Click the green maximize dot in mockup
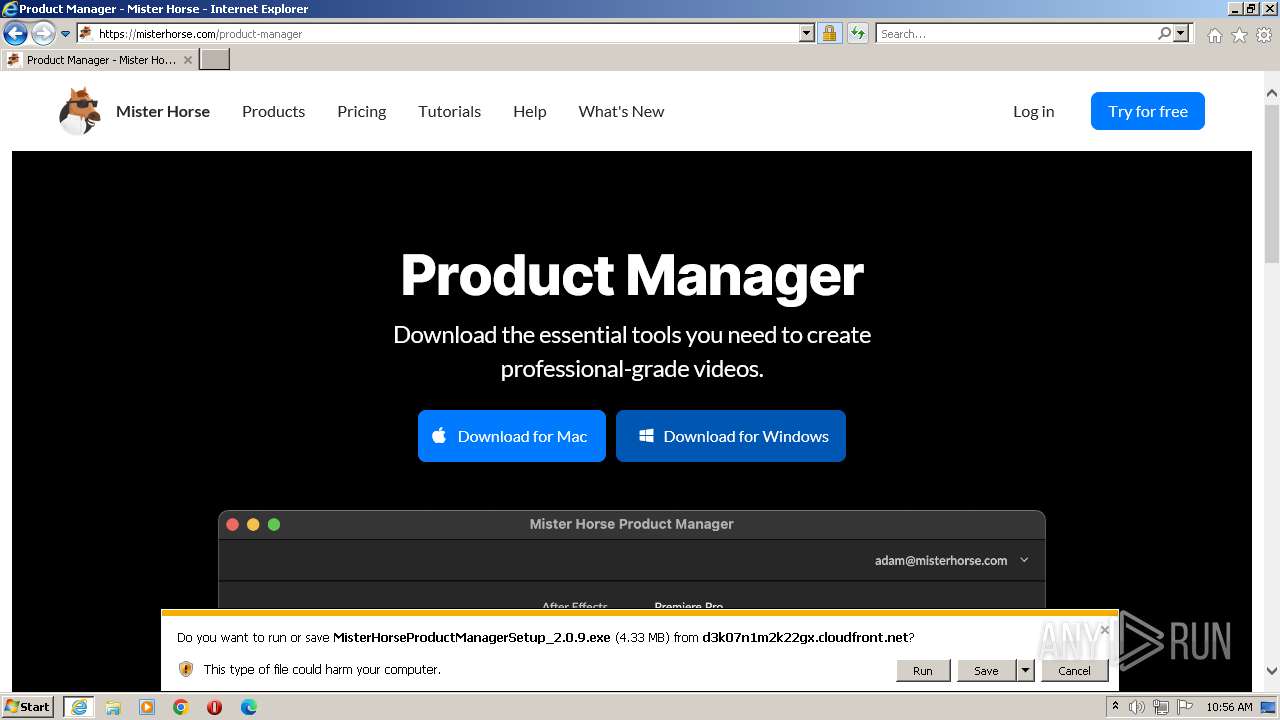Viewport: 1280px width, 720px height. pos(274,524)
